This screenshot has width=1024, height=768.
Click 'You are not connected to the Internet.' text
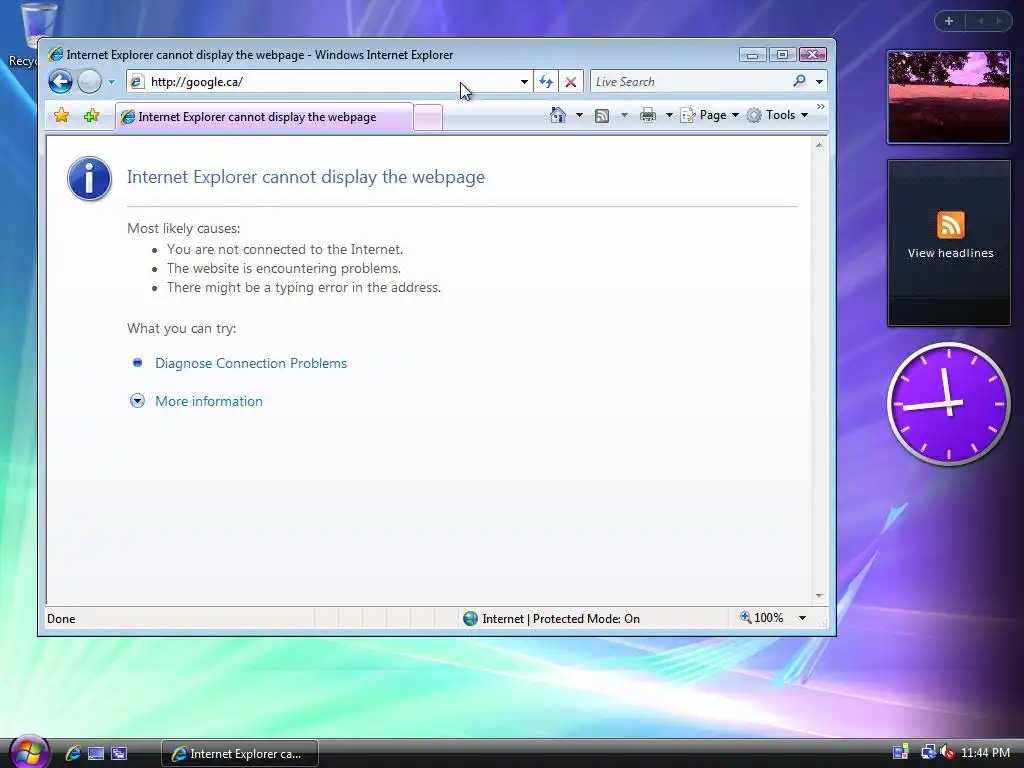285,249
